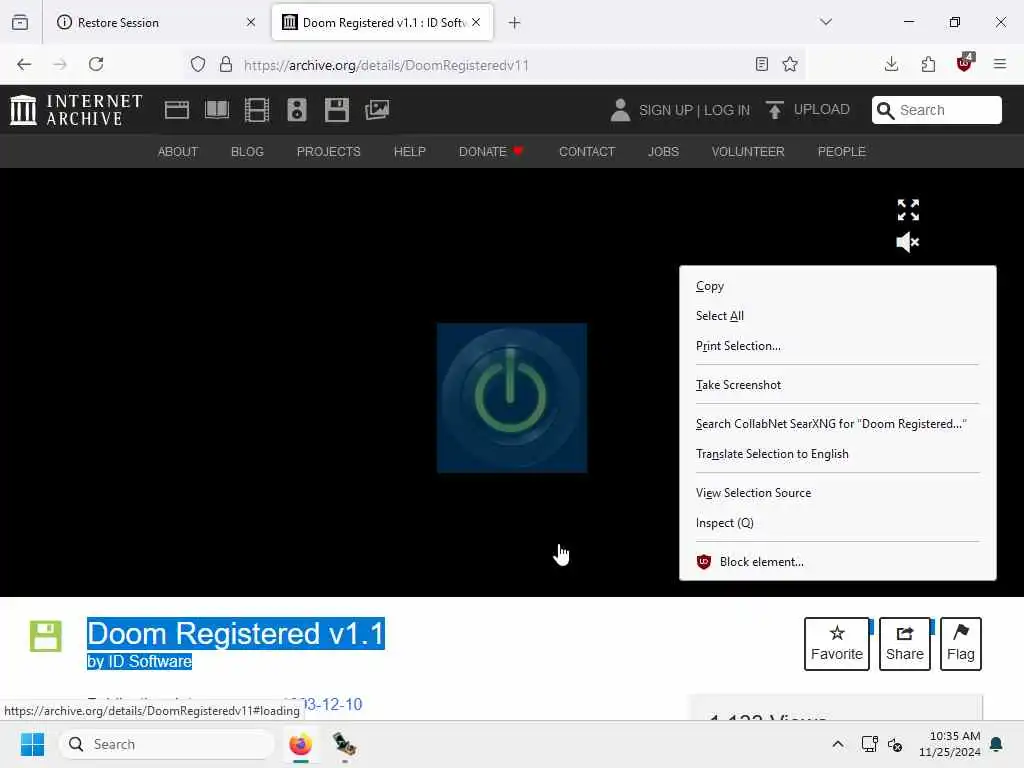Open the JOBS link

[664, 152]
